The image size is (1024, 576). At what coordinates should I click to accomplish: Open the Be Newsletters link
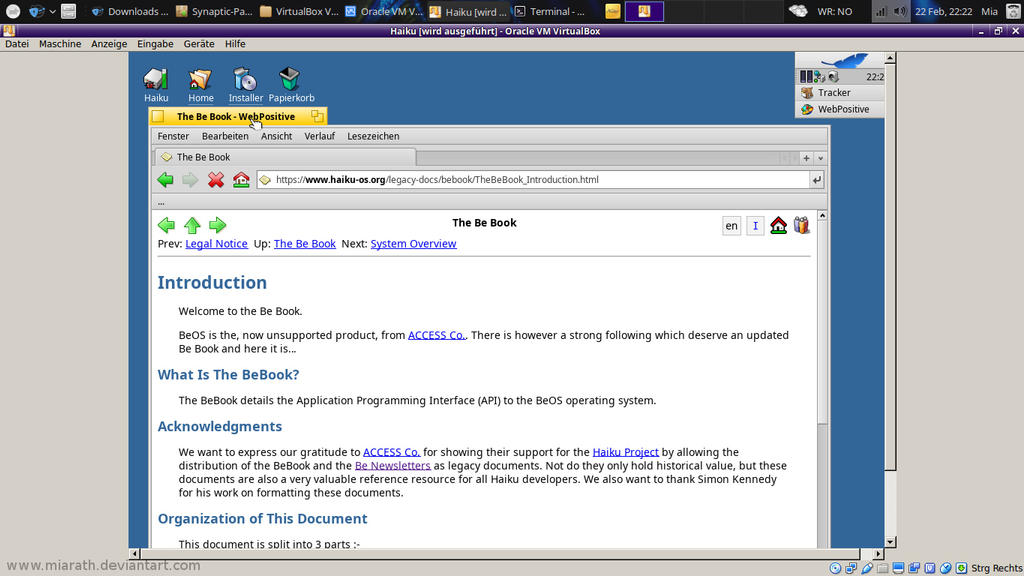click(x=392, y=466)
